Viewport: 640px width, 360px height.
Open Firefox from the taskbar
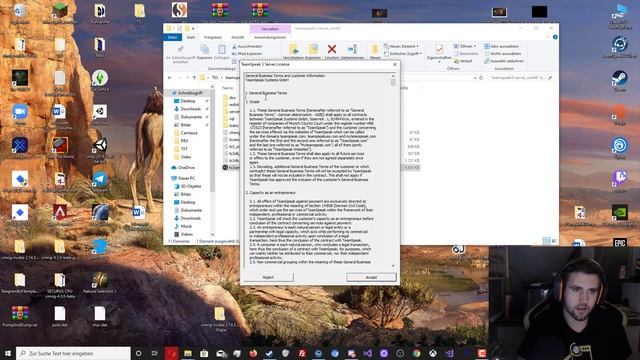pyautogui.click(x=253, y=353)
